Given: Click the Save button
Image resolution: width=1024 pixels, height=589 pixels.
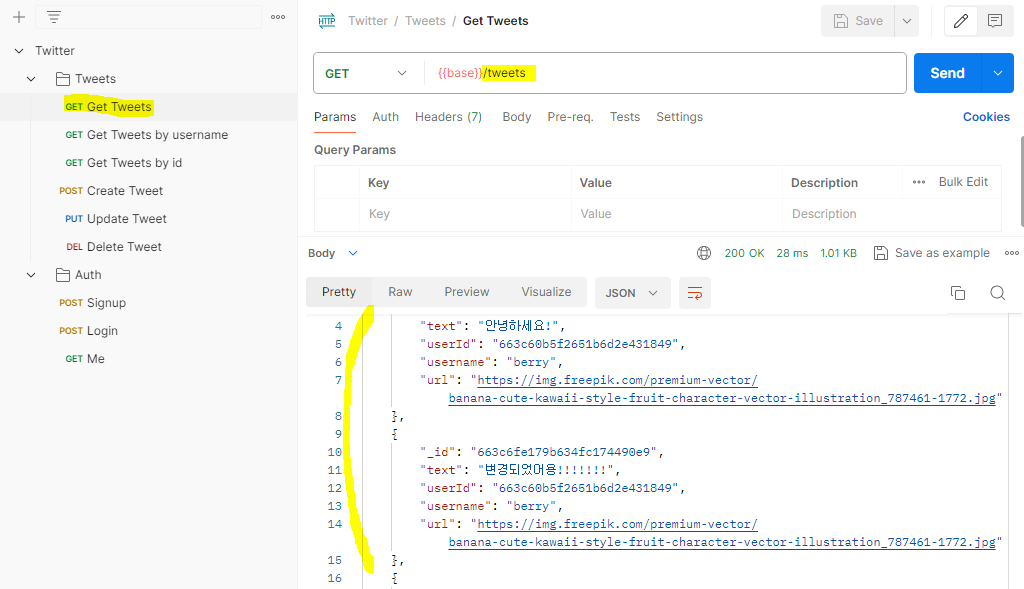Looking at the screenshot, I should tap(858, 21).
